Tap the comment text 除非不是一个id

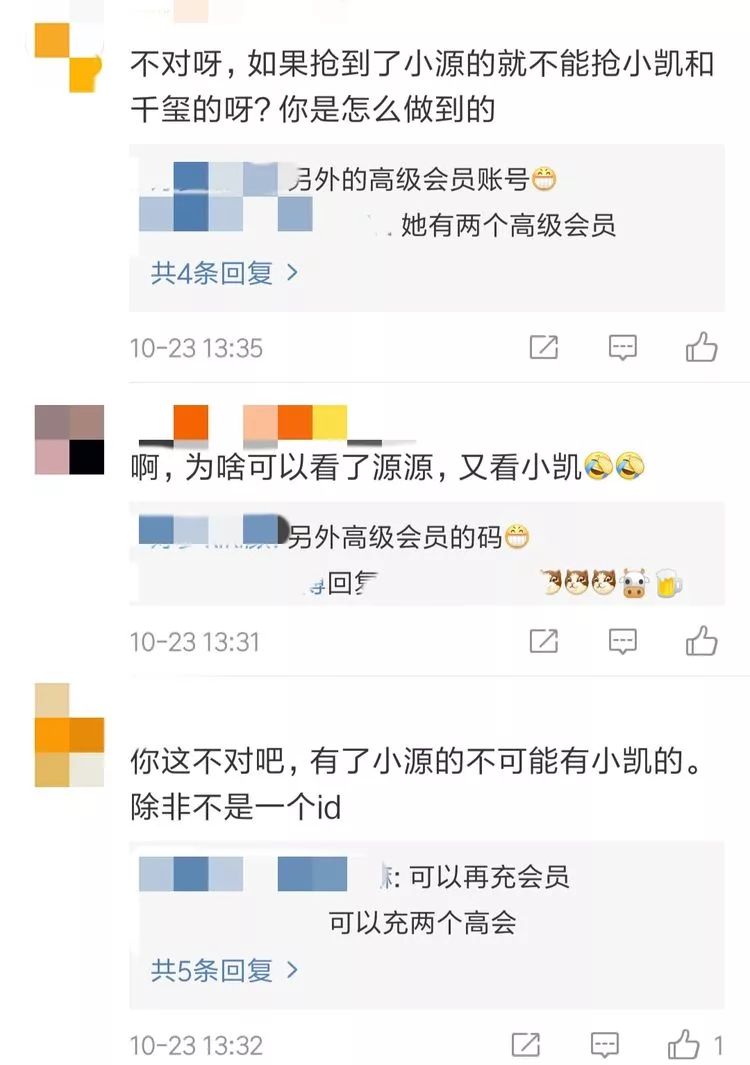pos(236,808)
